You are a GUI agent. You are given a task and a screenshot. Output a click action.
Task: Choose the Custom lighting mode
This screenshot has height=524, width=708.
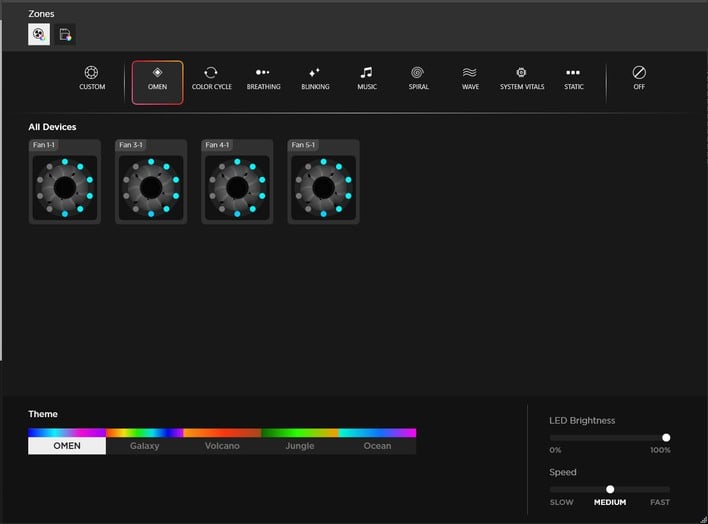(x=92, y=78)
